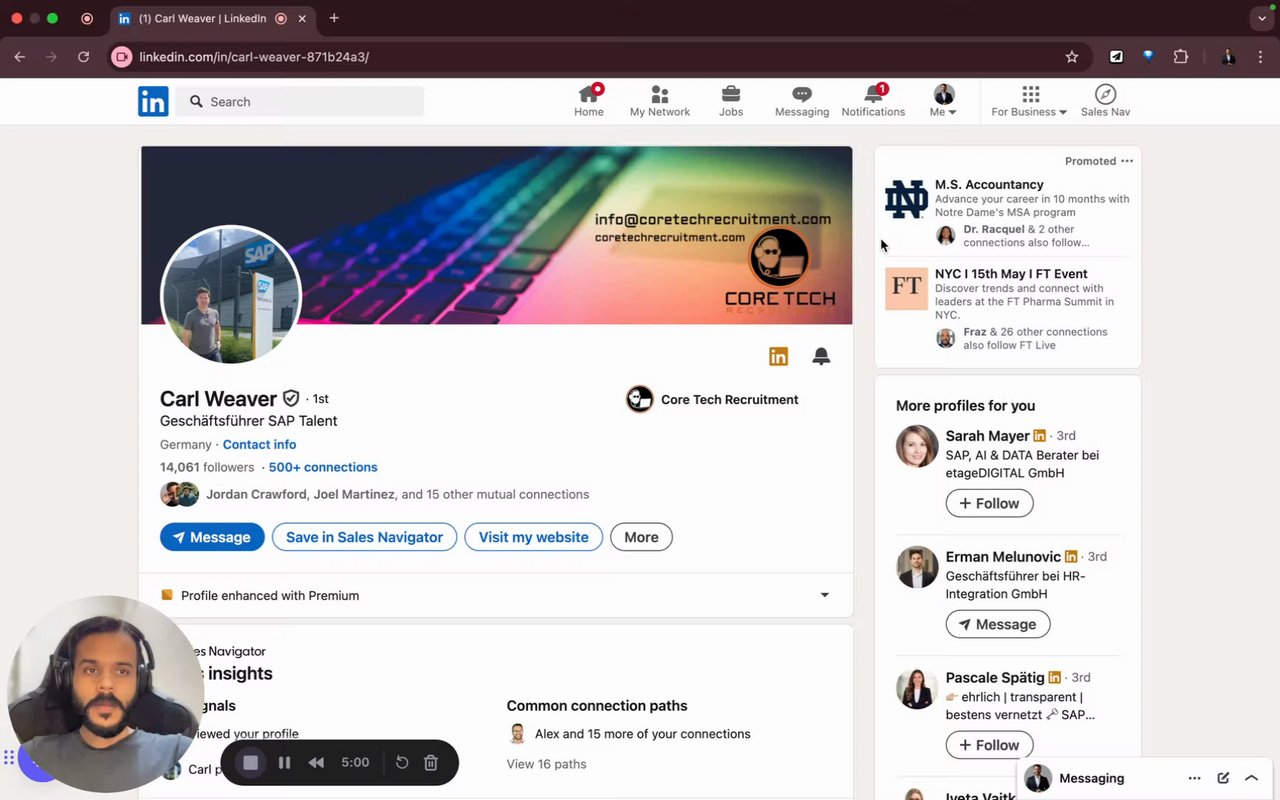Open Notifications bell in navigation
Image resolution: width=1280 pixels, height=800 pixels.
point(873,101)
